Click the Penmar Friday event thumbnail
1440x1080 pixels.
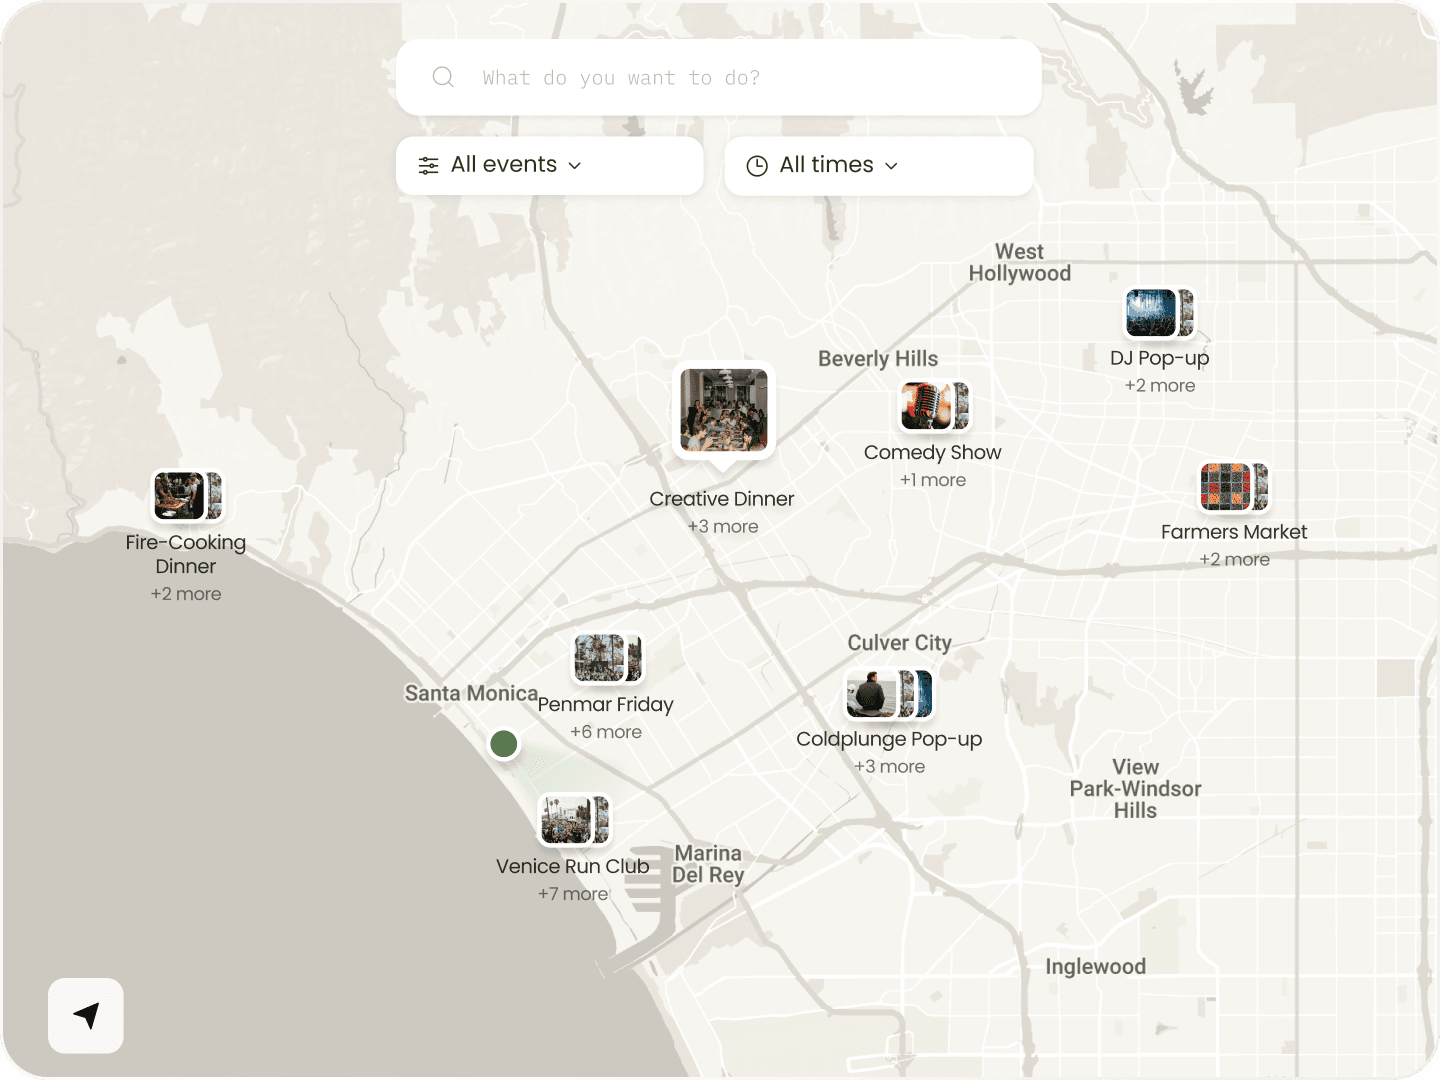tap(601, 658)
